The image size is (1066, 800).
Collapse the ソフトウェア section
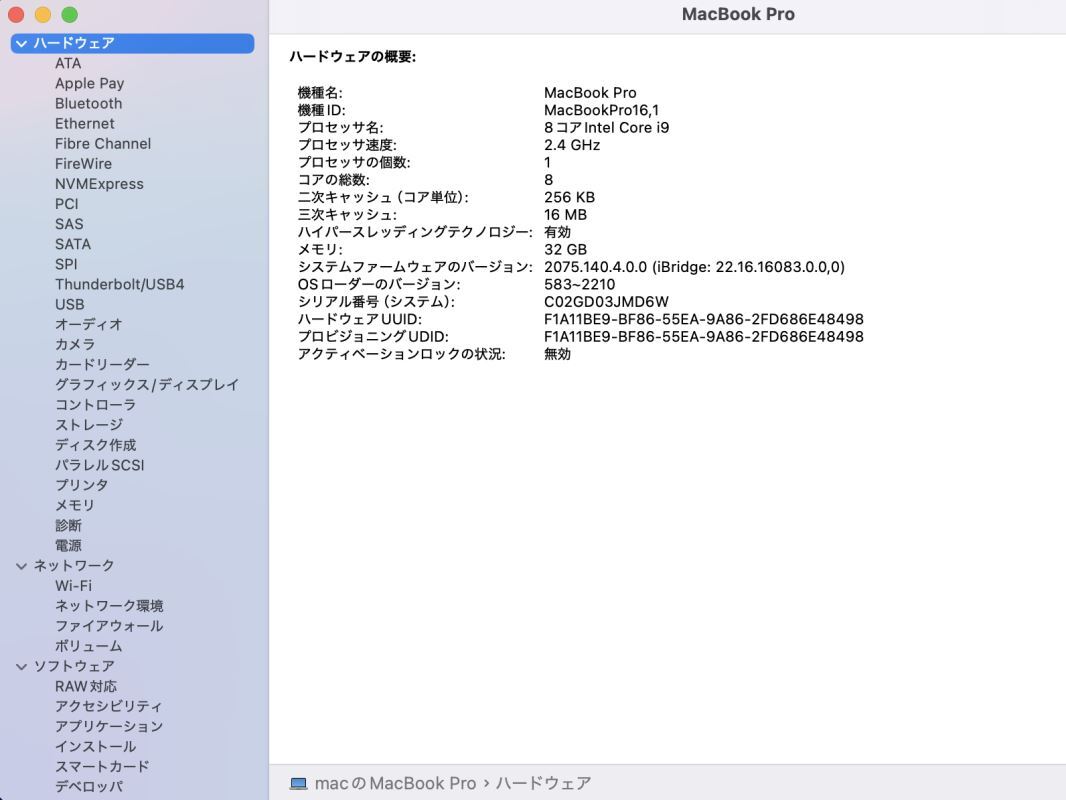tap(22, 666)
